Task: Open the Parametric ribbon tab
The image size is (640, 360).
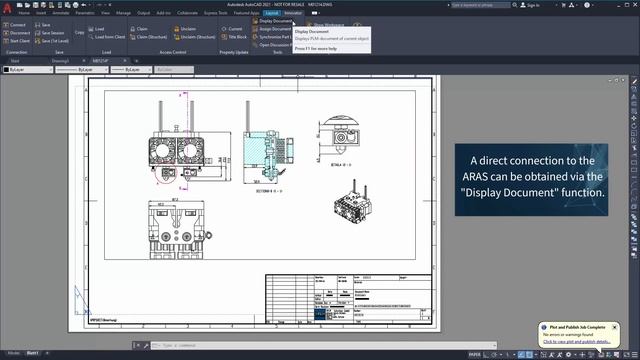Action: click(x=85, y=13)
